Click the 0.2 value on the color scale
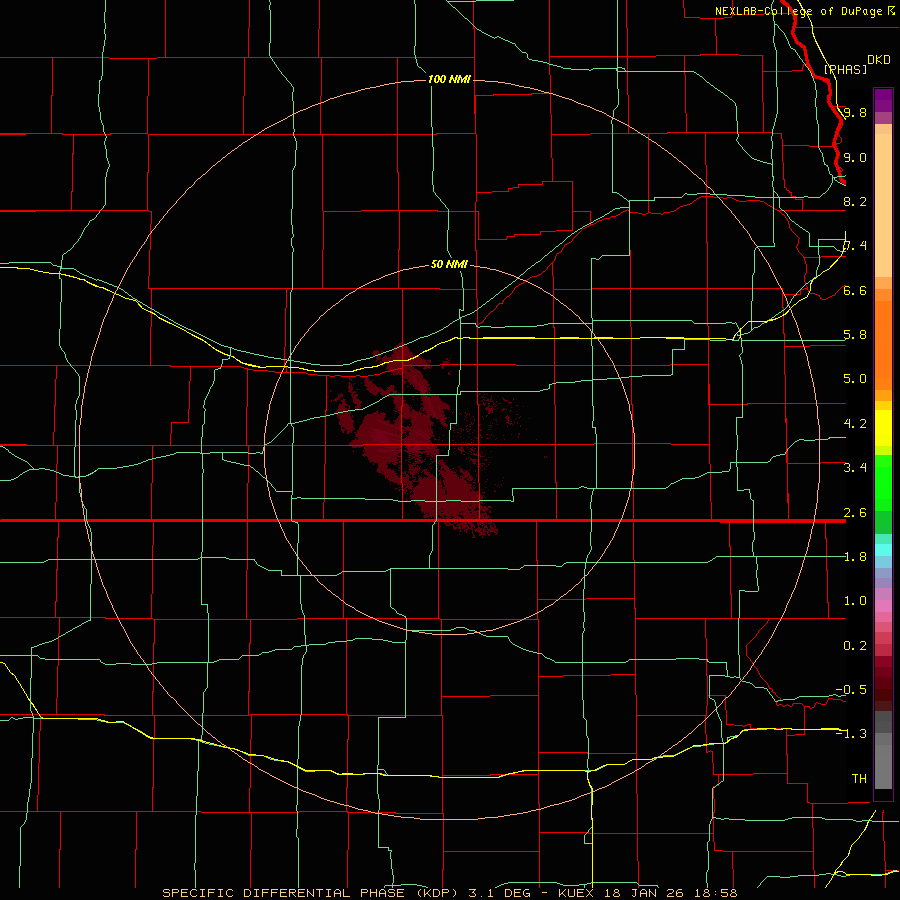This screenshot has width=900, height=900. [855, 646]
